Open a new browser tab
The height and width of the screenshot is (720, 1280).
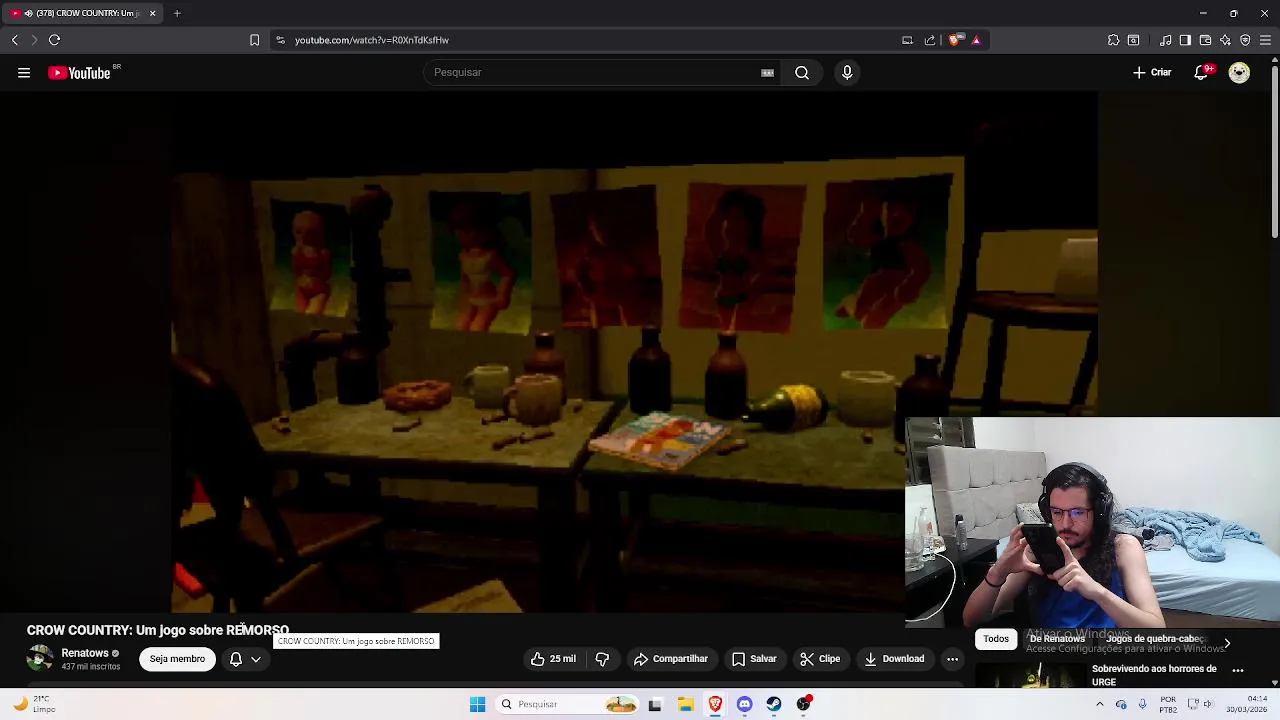click(177, 13)
